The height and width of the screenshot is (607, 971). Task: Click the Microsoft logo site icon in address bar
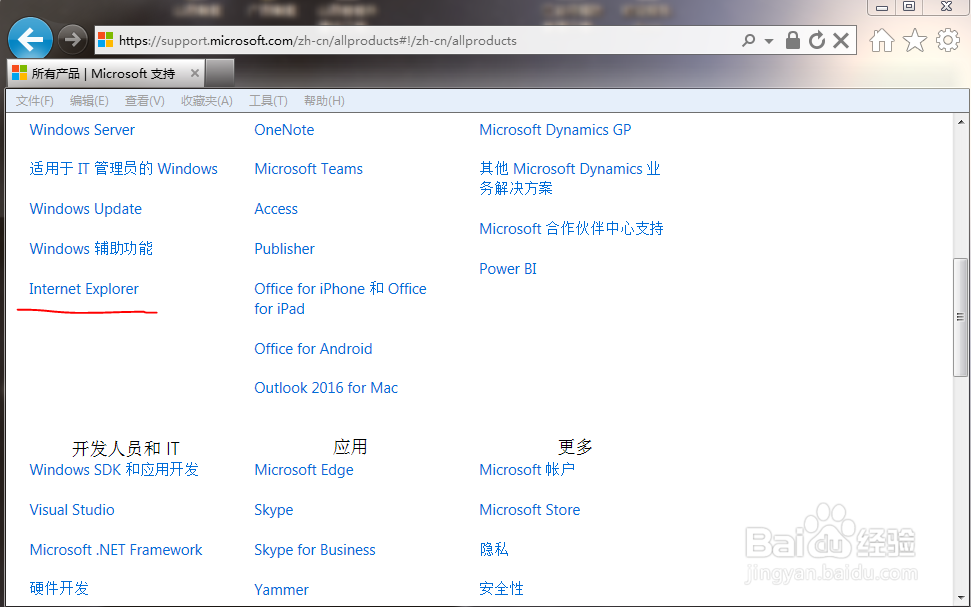coord(106,40)
